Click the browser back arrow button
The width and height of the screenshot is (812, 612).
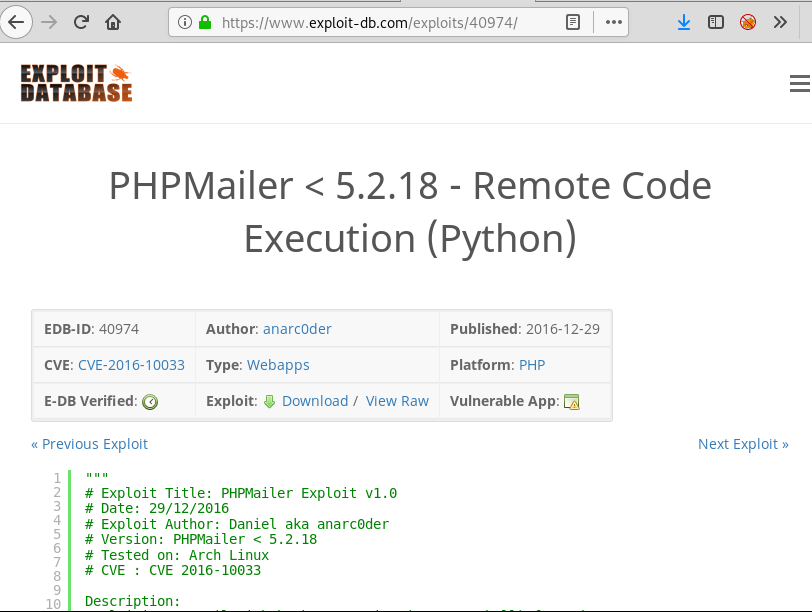click(17, 21)
